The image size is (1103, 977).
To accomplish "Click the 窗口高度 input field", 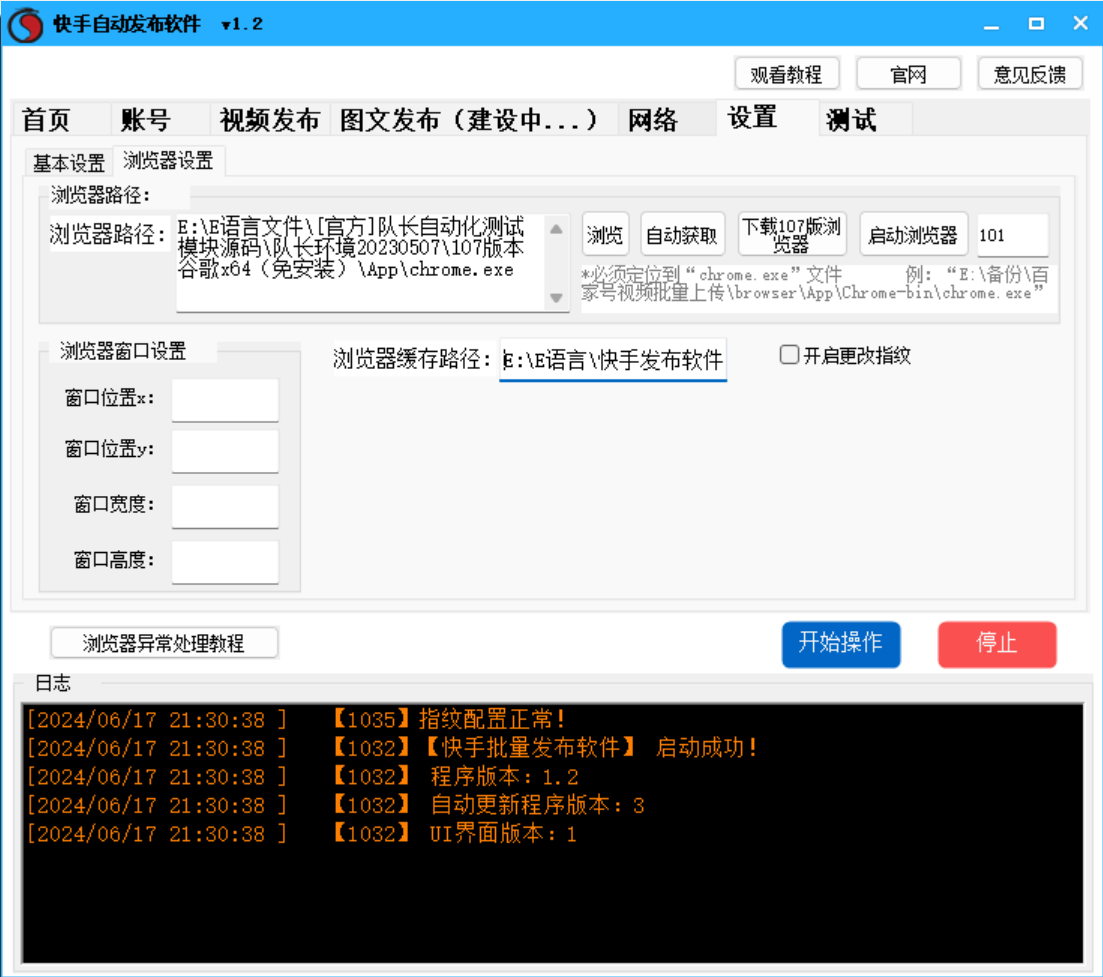I will [x=225, y=561].
